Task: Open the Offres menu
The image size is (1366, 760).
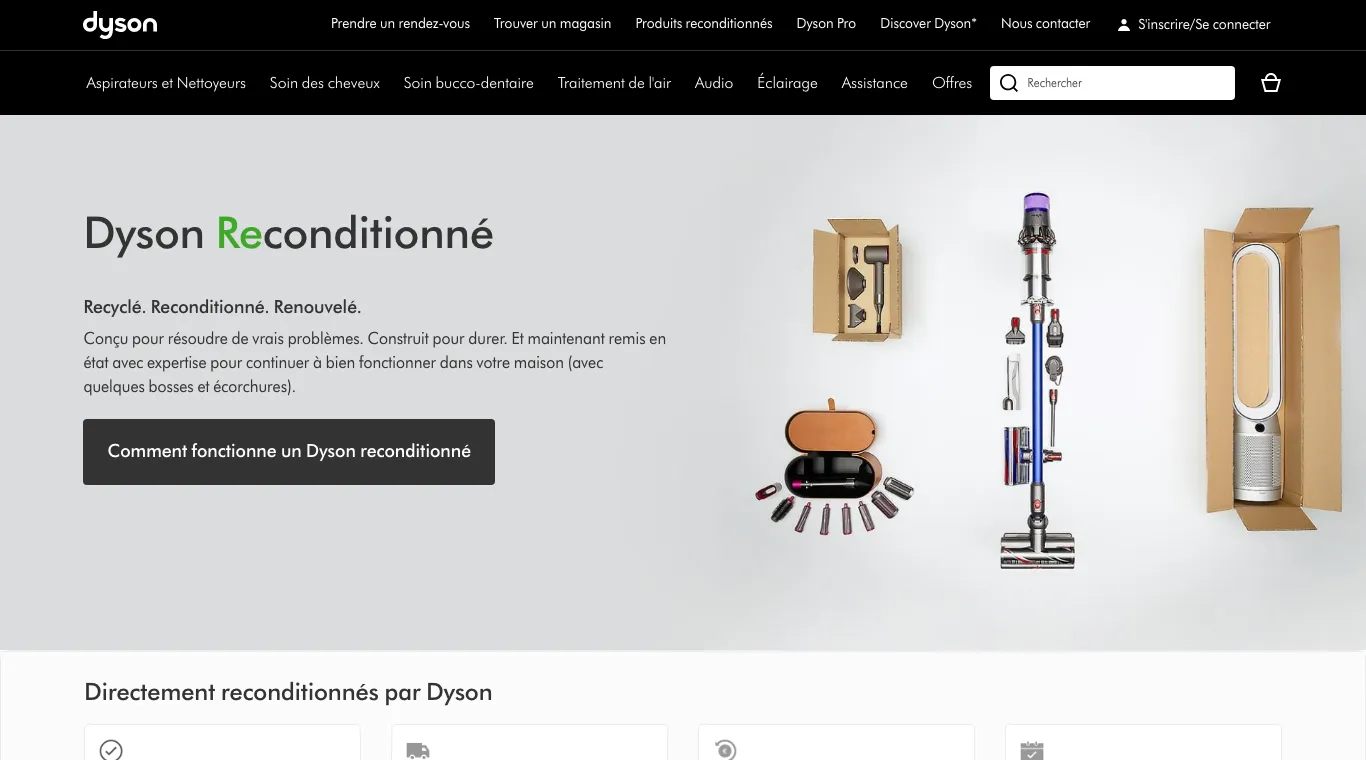Action: [x=952, y=83]
